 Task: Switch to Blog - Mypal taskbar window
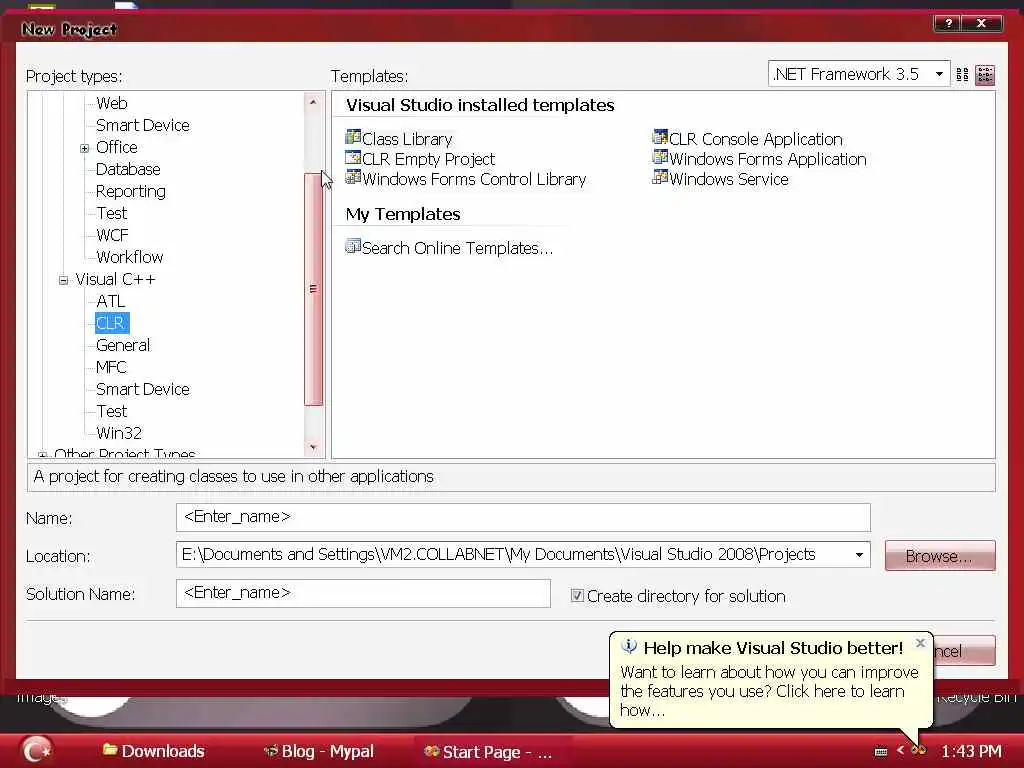click(x=319, y=751)
